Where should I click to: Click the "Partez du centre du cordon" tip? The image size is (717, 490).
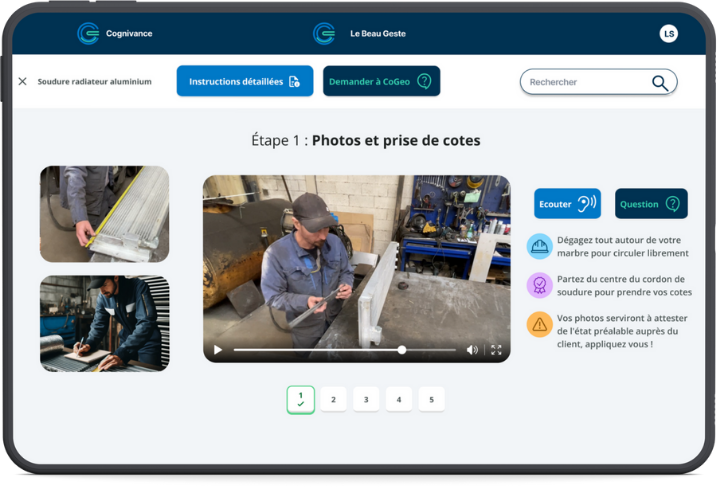624,285
